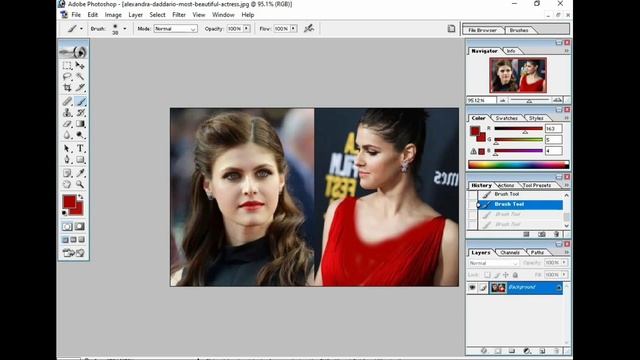The image size is (640, 360).
Task: Swap foreground and background colors
Action: pos(81,197)
